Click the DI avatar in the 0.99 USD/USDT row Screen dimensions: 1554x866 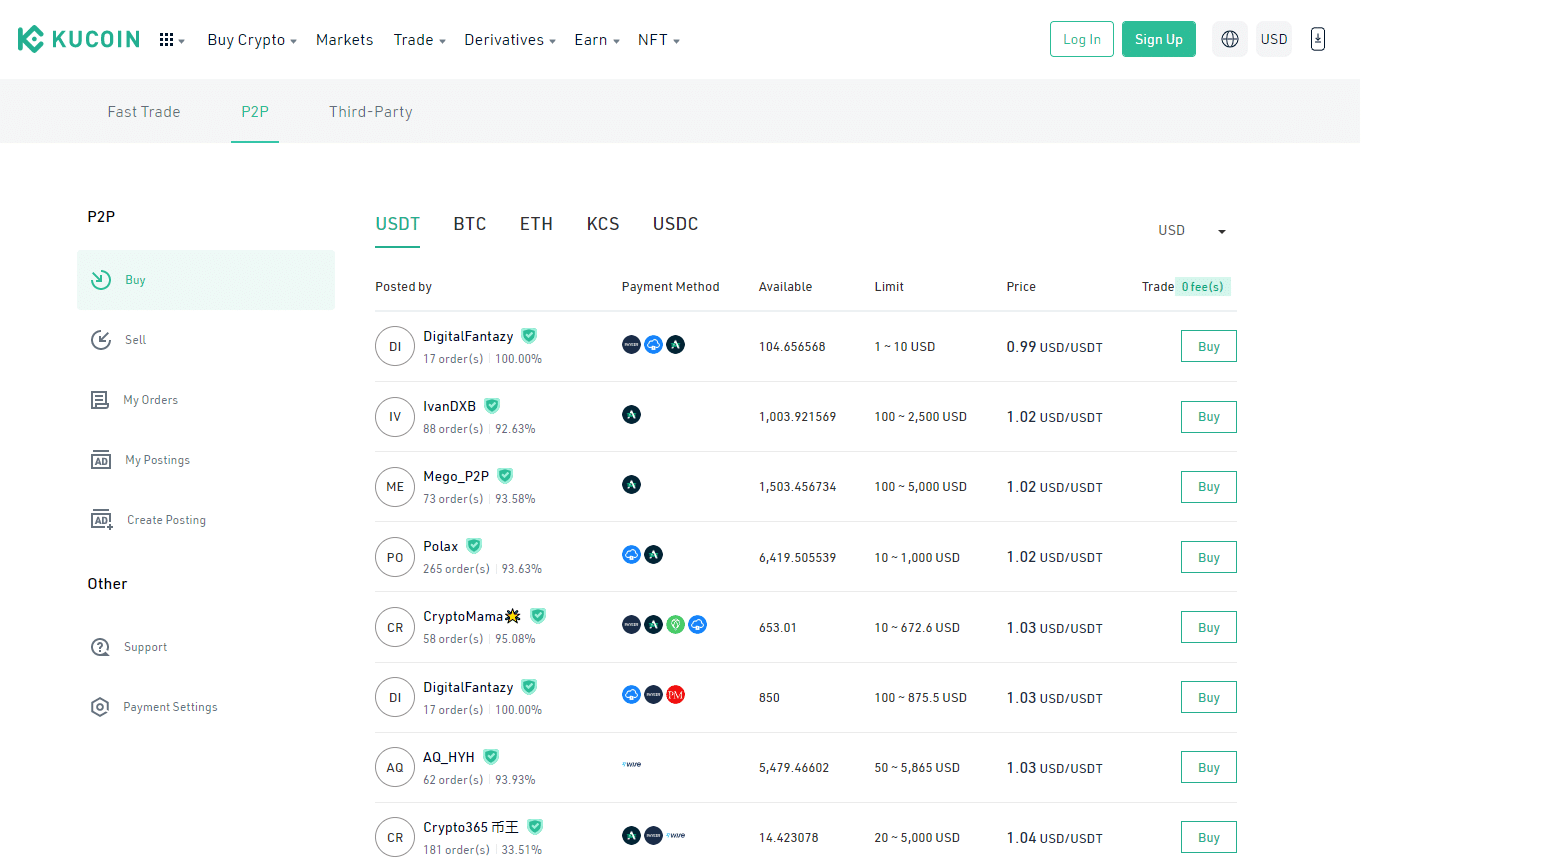point(395,347)
